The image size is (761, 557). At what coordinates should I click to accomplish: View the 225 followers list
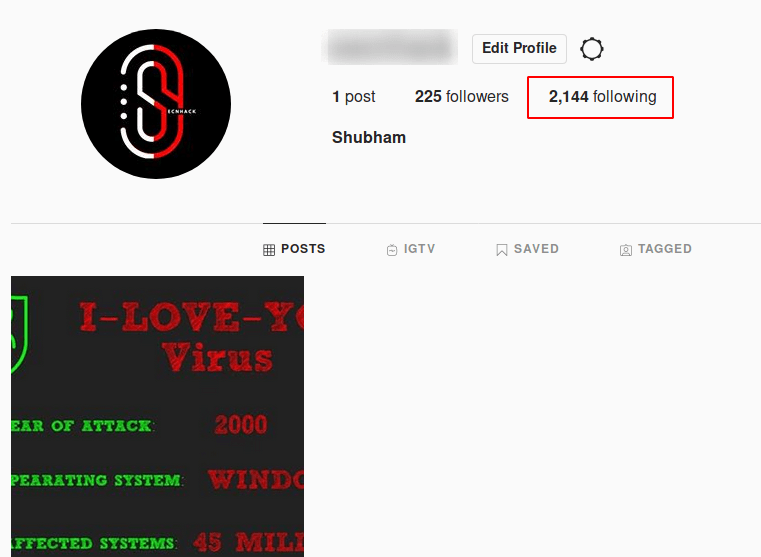point(462,97)
